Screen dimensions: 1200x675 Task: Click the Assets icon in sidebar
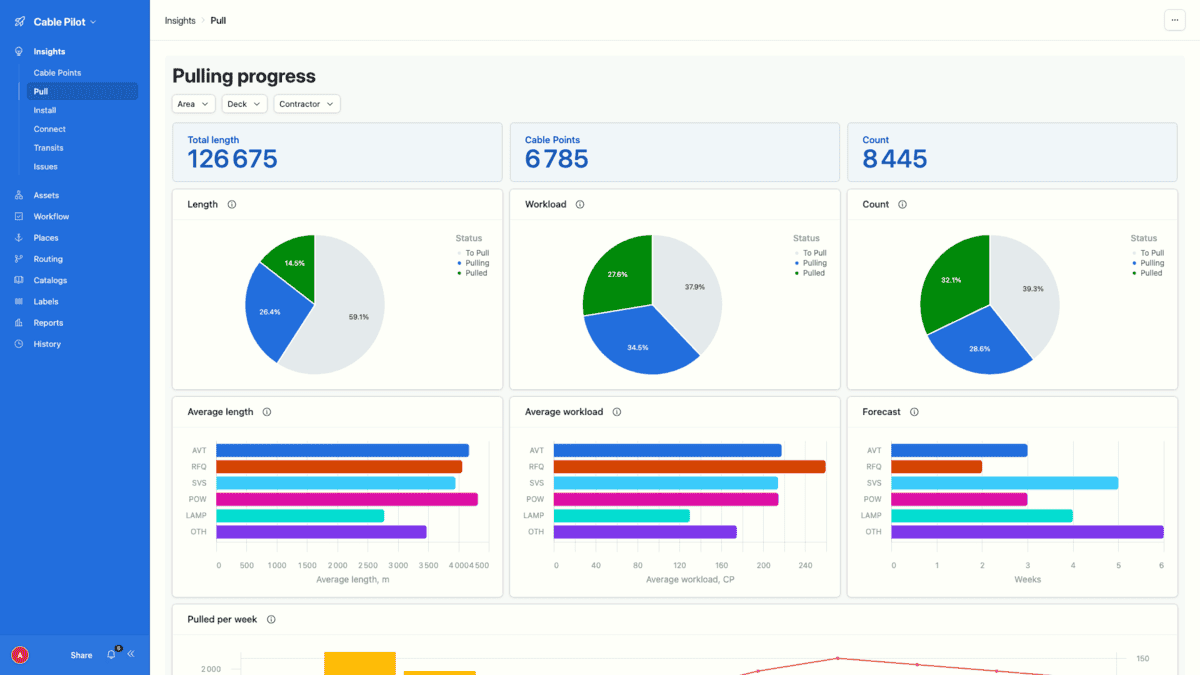coord(19,196)
